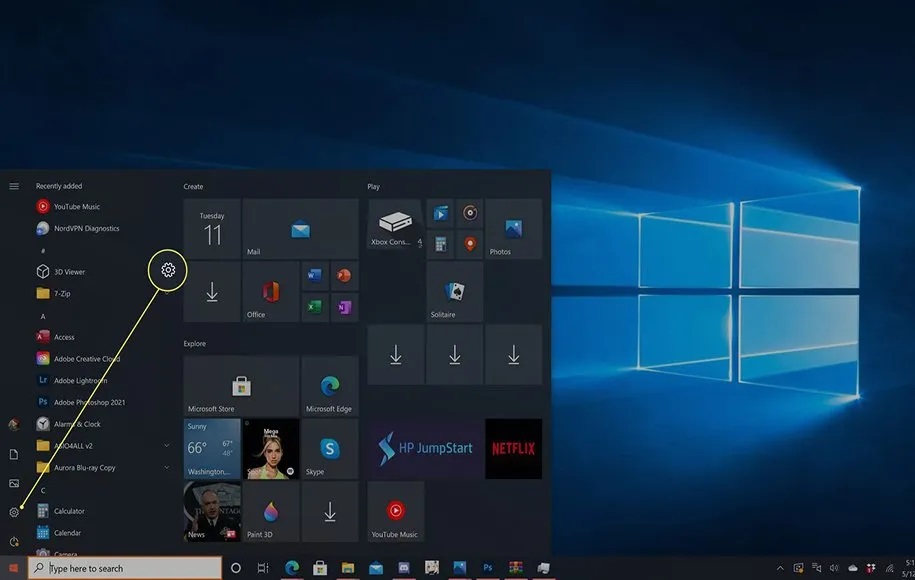This screenshot has height=580, width=915.
Task: Click the Explore tile group header
Action: click(x=194, y=344)
